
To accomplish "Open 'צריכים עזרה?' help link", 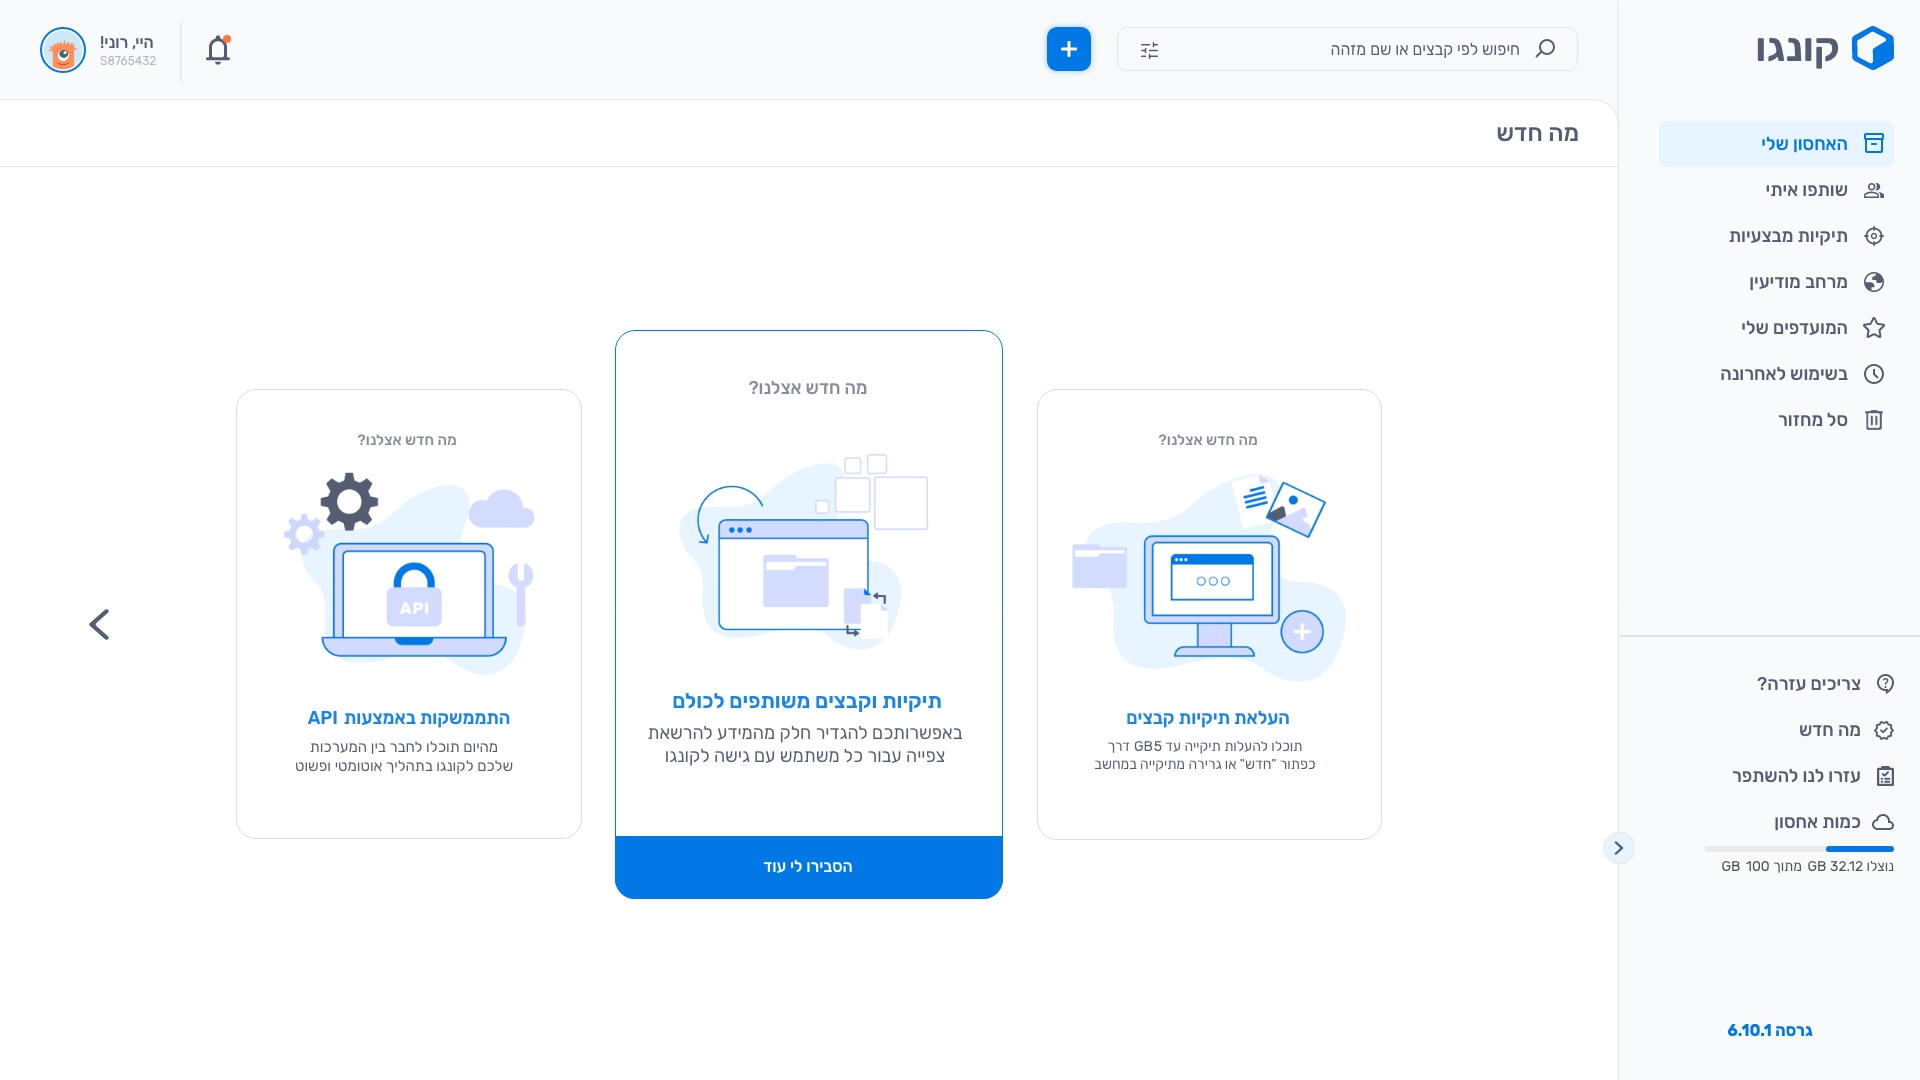I will (1808, 684).
